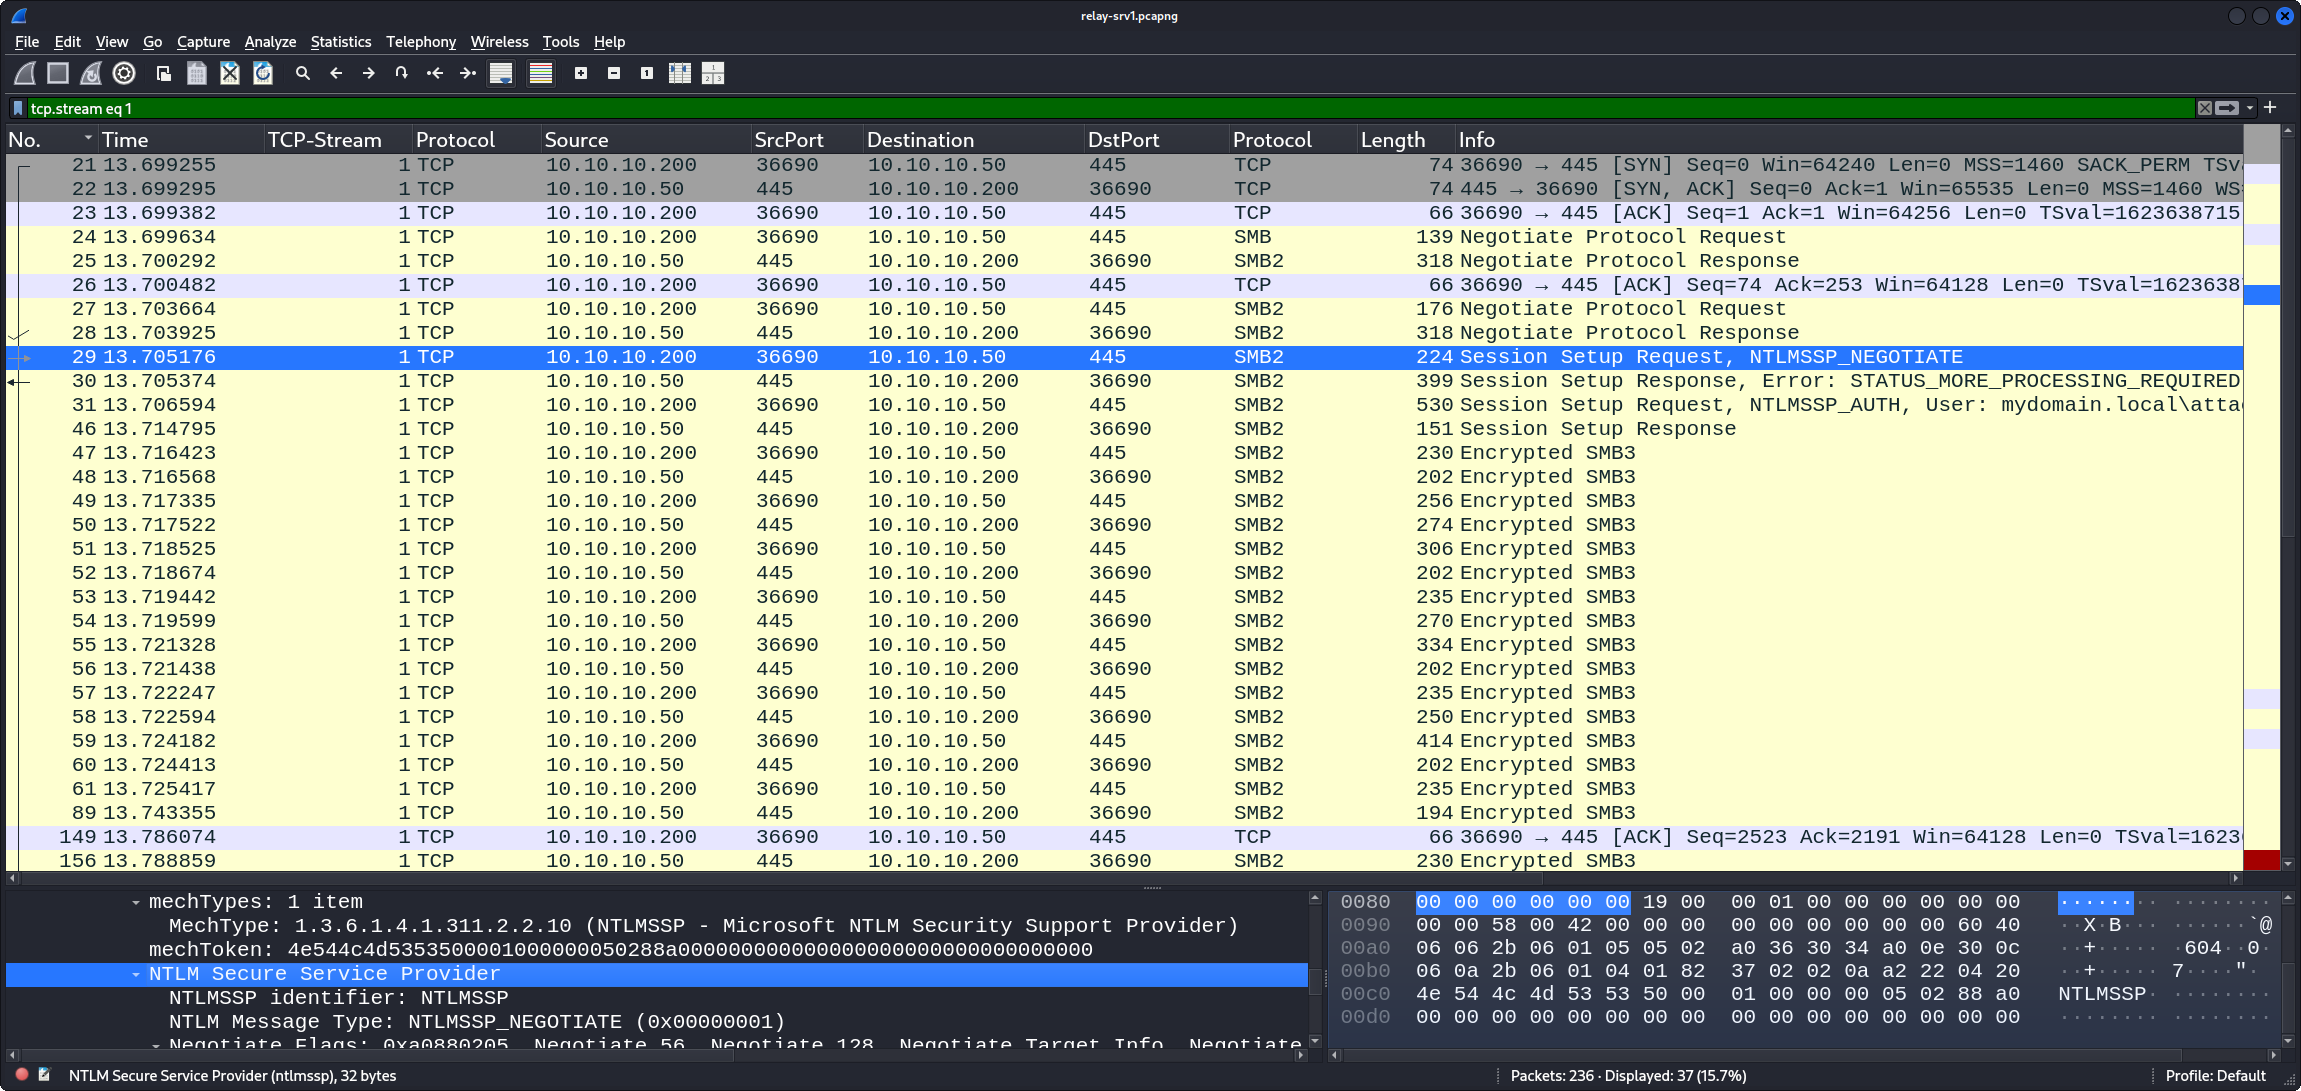Viewport: 2301px width, 1091px height.
Task: Select hex bytes at offset 00c0
Action: pos(1717,994)
